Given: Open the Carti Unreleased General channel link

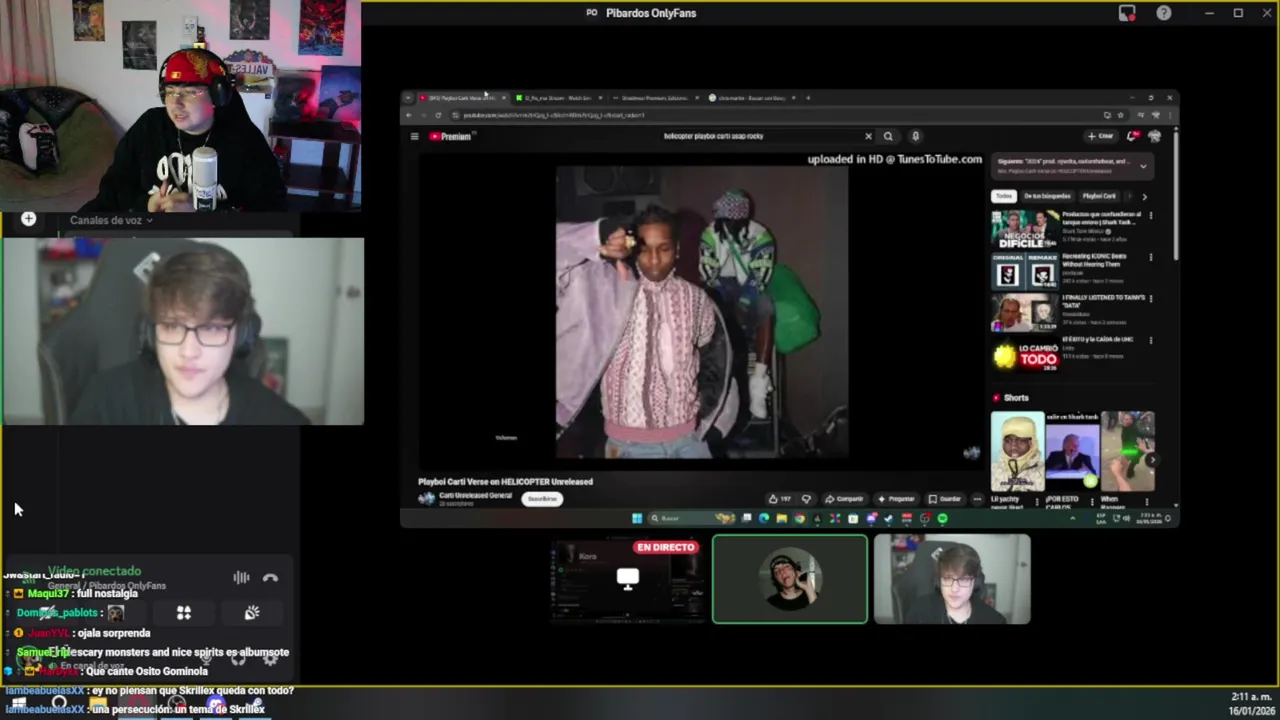Looking at the screenshot, I should 476,495.
